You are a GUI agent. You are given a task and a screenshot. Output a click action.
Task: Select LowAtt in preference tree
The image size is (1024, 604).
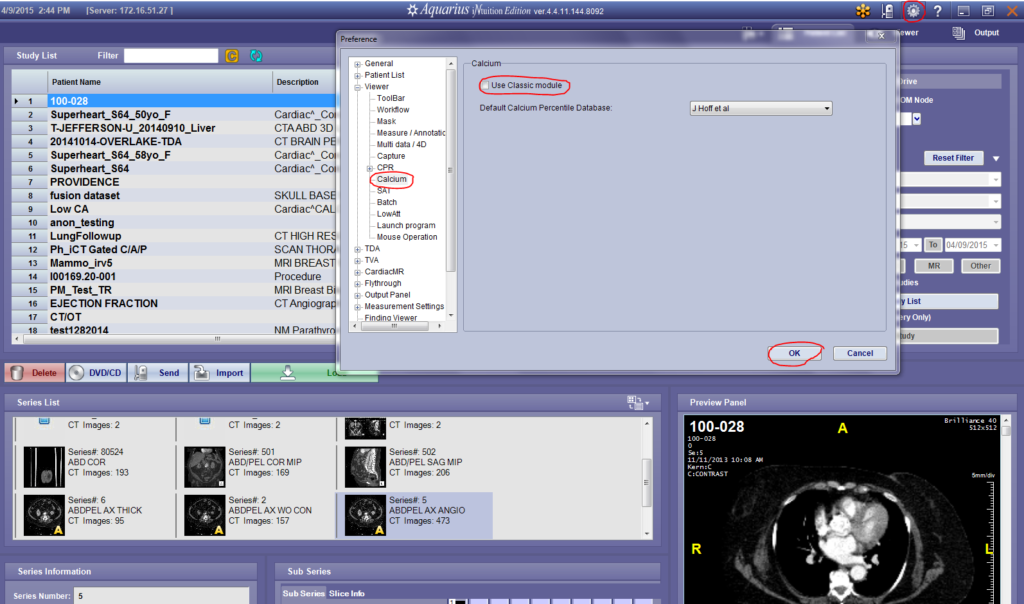[389, 214]
